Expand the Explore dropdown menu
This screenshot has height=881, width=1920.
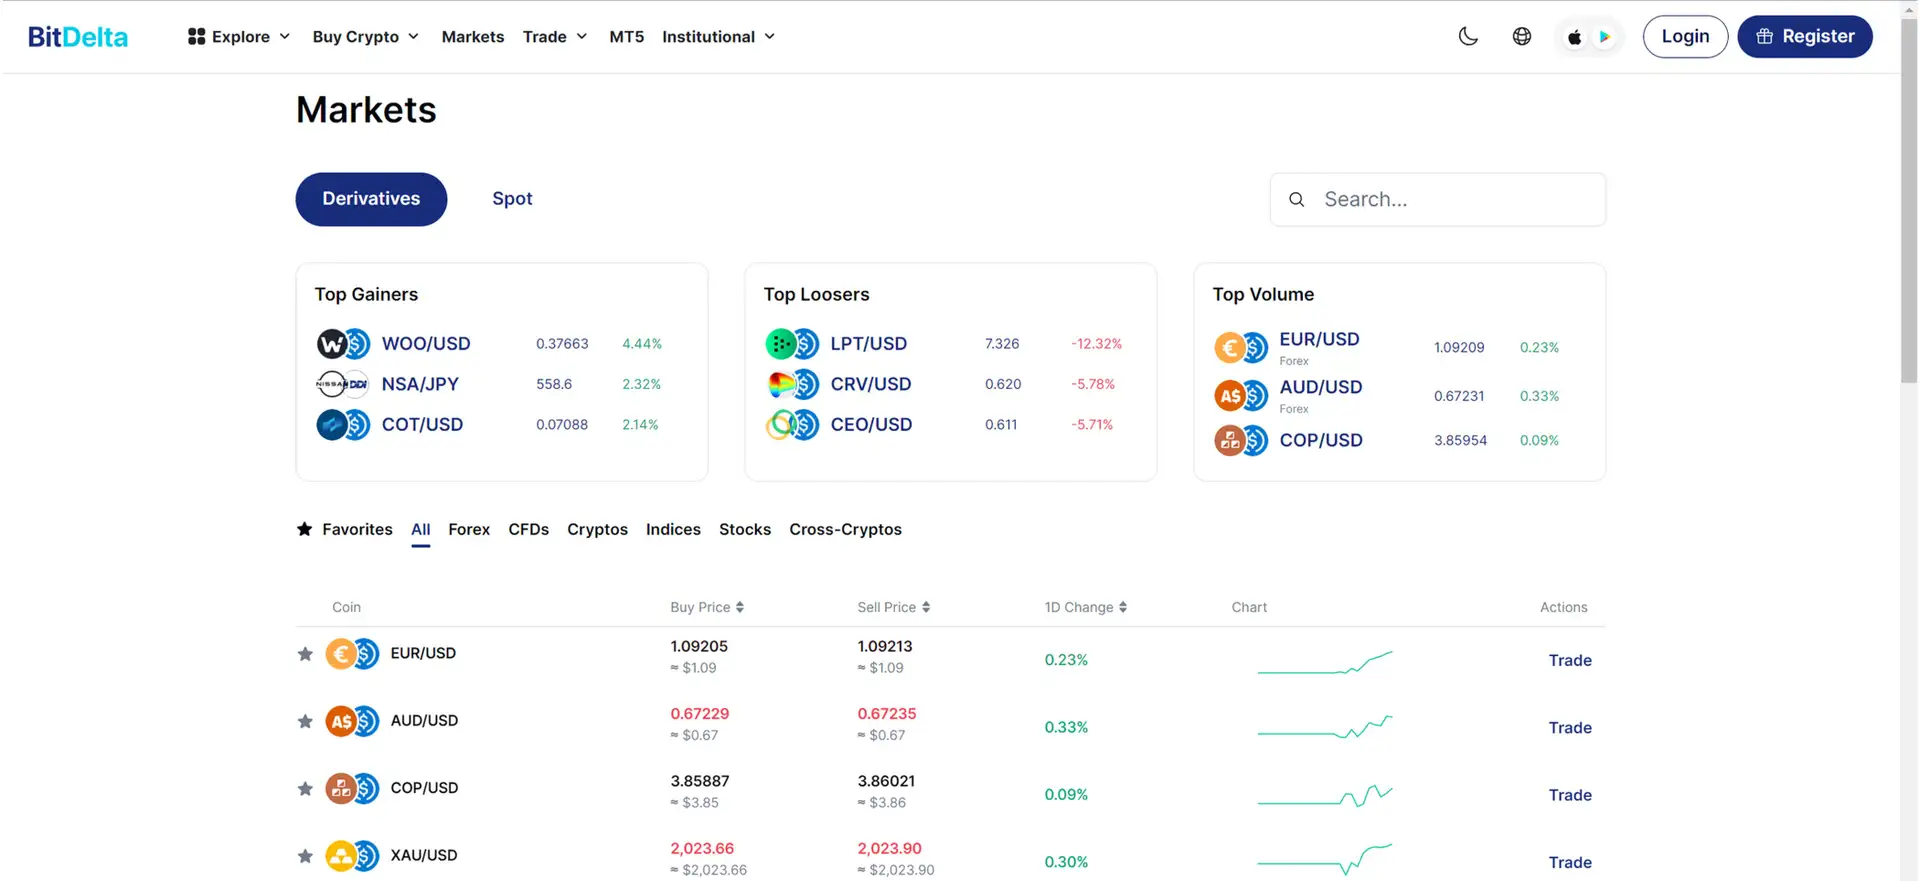[239, 37]
